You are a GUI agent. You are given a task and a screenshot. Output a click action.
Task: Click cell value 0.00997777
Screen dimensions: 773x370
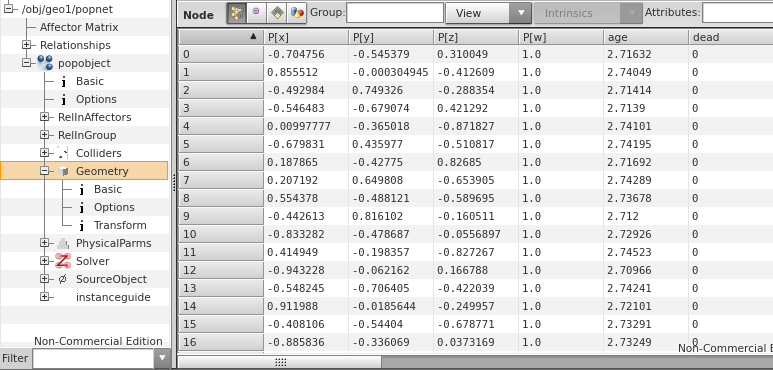click(299, 126)
